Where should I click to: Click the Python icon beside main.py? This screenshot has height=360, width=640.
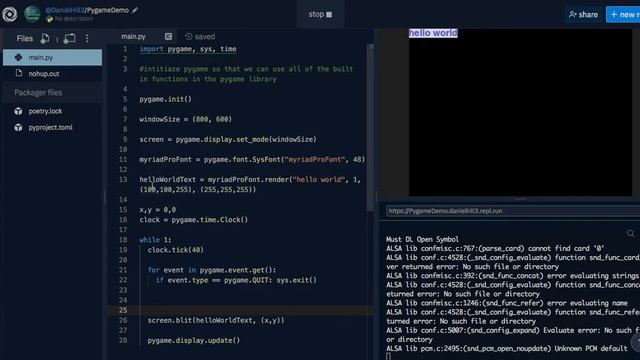click(x=18, y=57)
